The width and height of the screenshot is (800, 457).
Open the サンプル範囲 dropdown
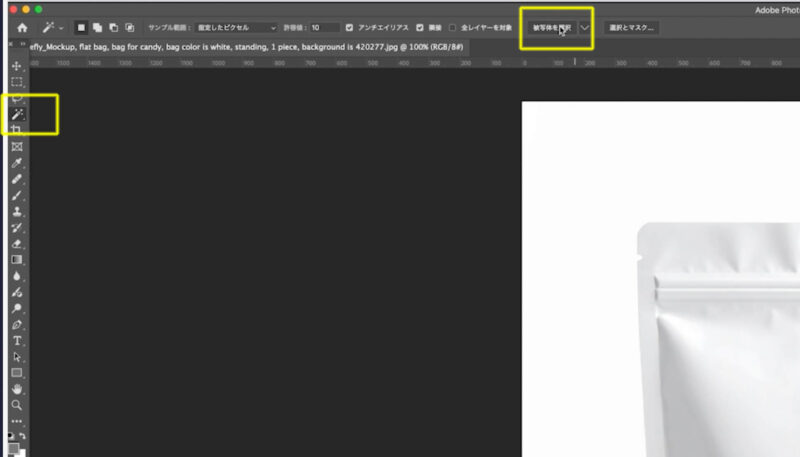click(x=237, y=28)
